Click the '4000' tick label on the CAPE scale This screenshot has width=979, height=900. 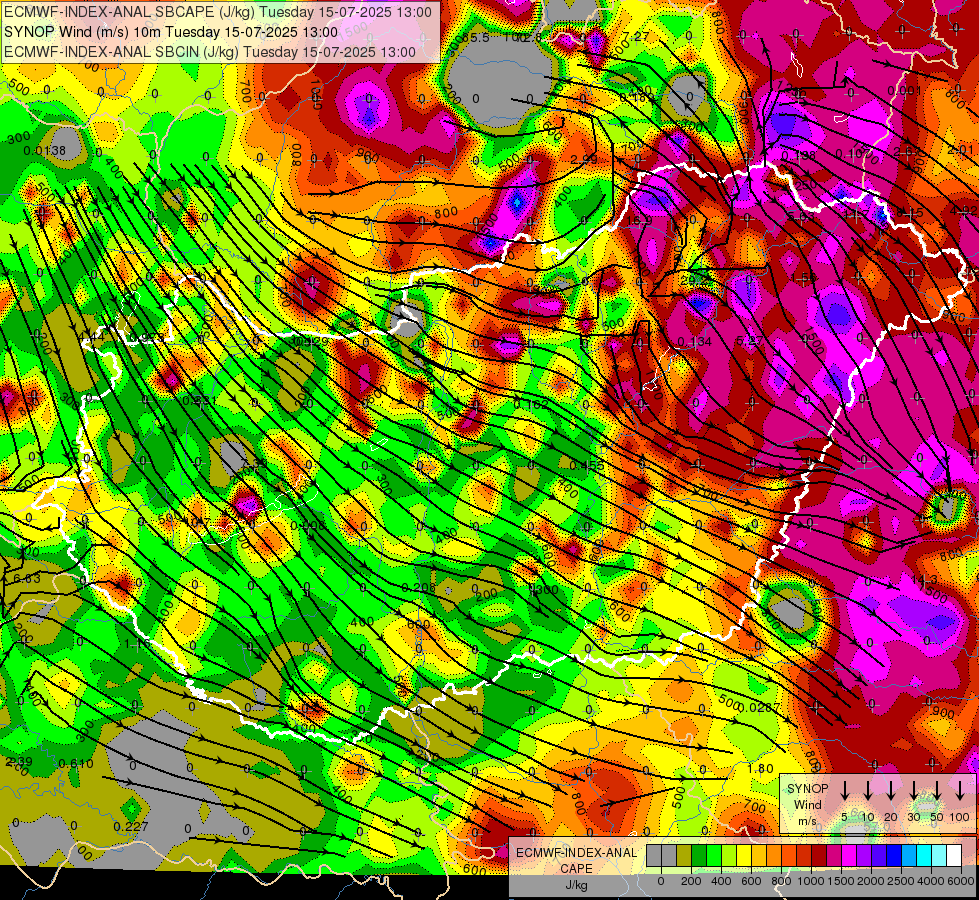click(931, 881)
